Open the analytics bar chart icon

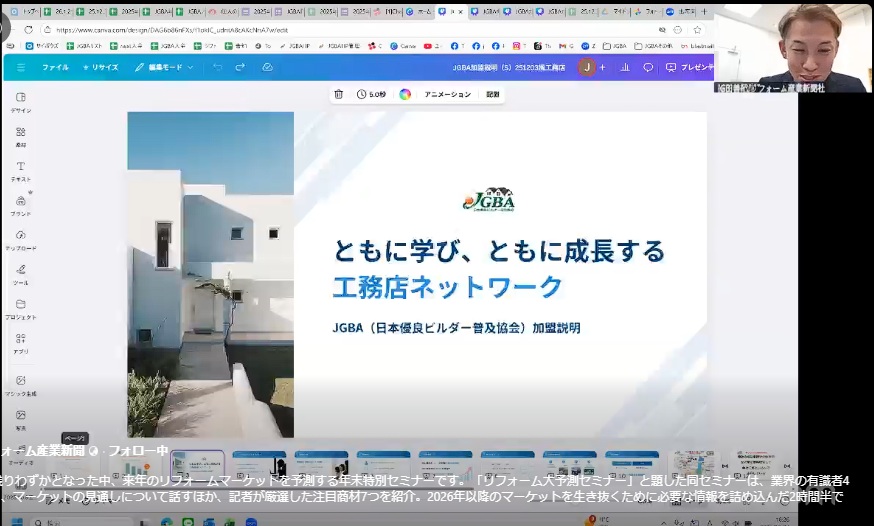tap(625, 67)
